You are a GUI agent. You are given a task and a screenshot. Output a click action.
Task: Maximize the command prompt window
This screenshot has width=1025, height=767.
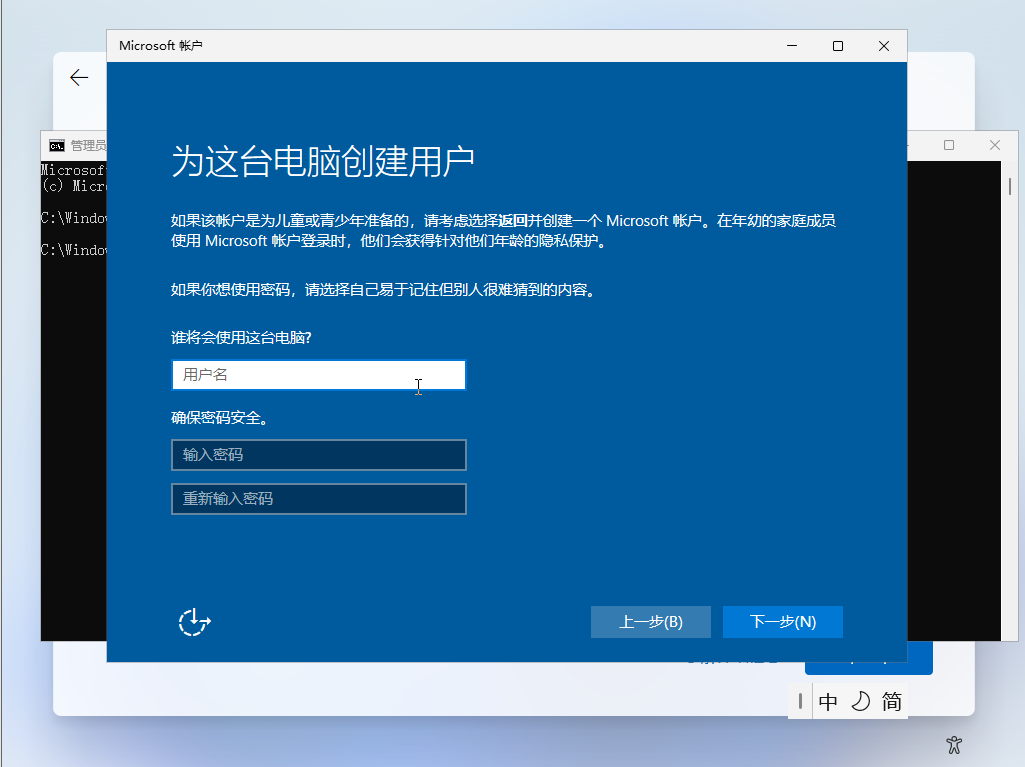(949, 145)
